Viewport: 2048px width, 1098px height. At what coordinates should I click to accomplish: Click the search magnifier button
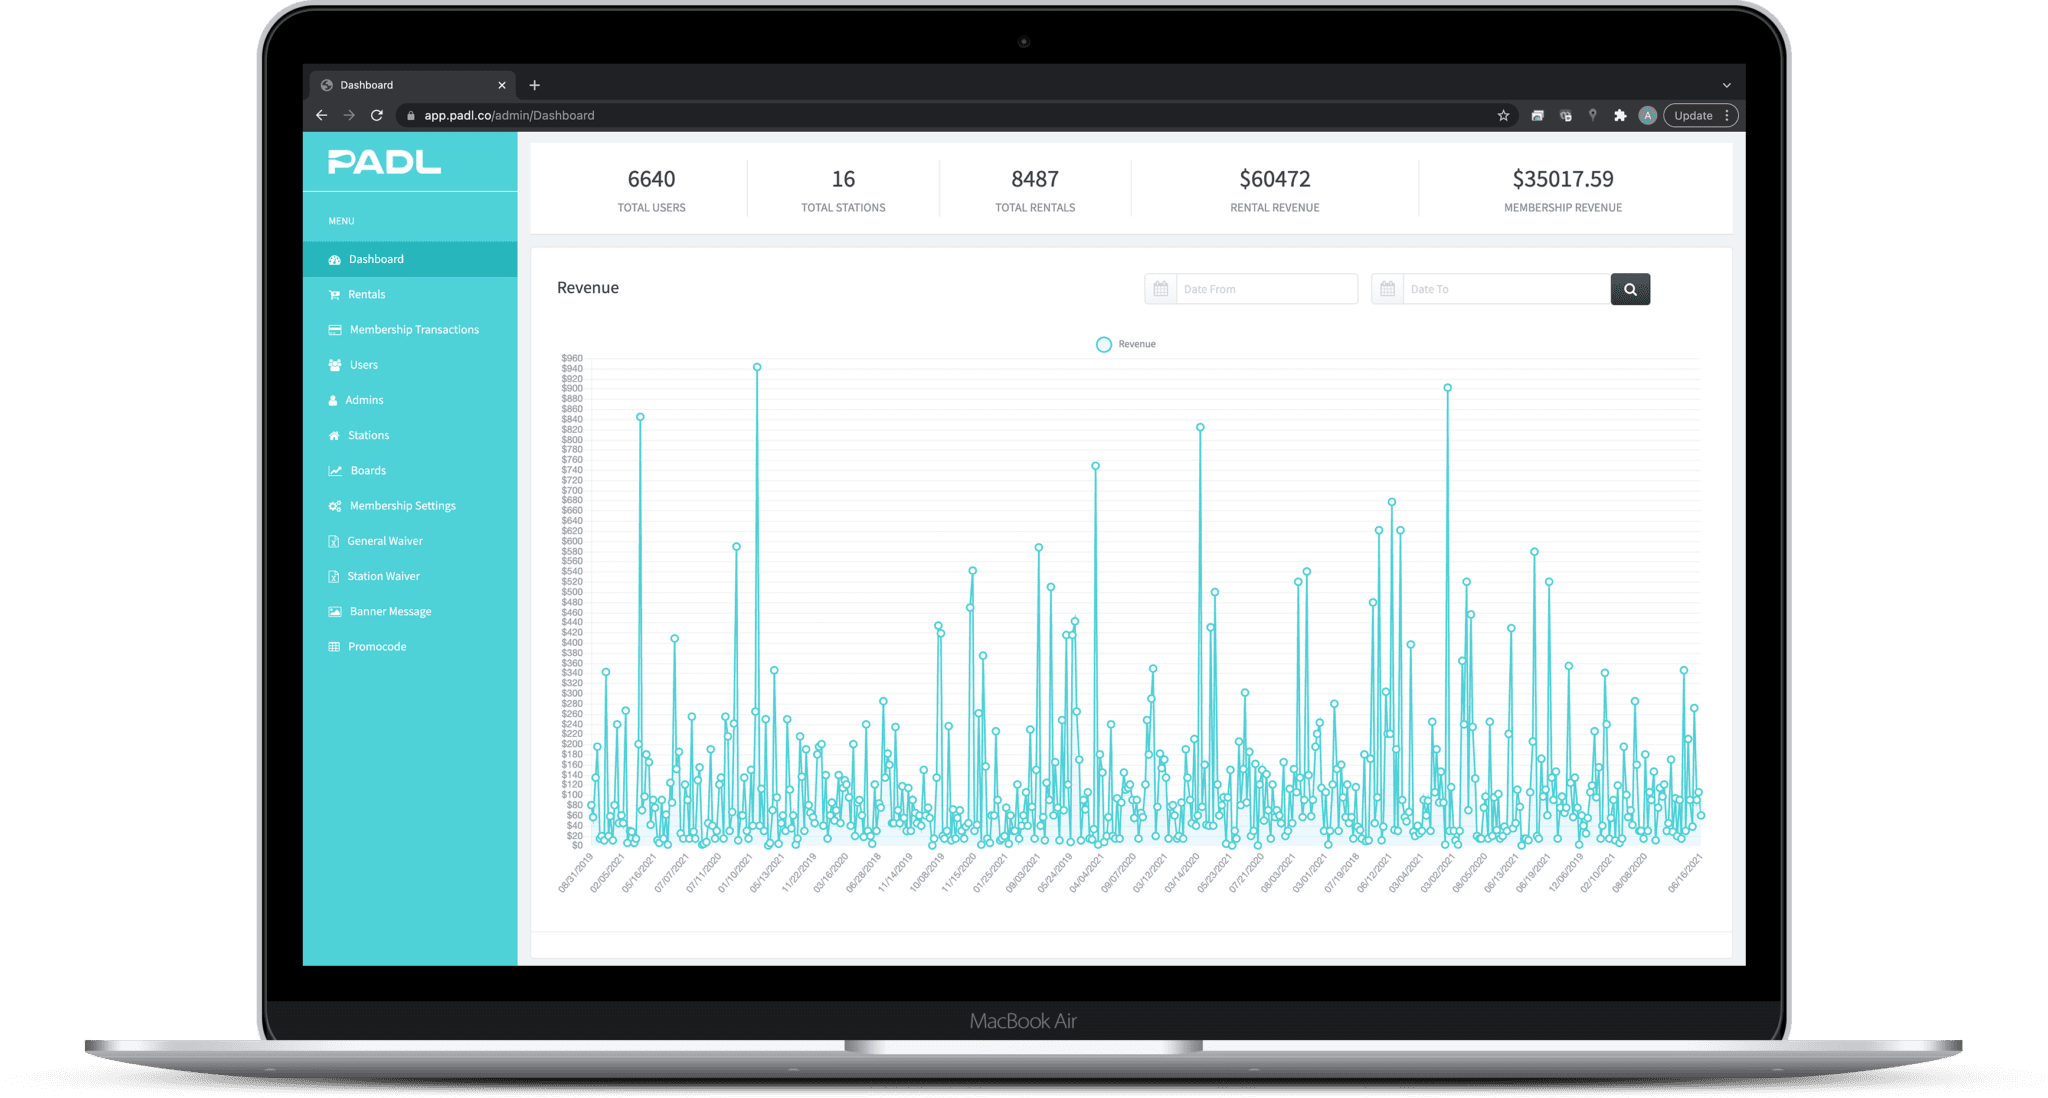(1630, 289)
